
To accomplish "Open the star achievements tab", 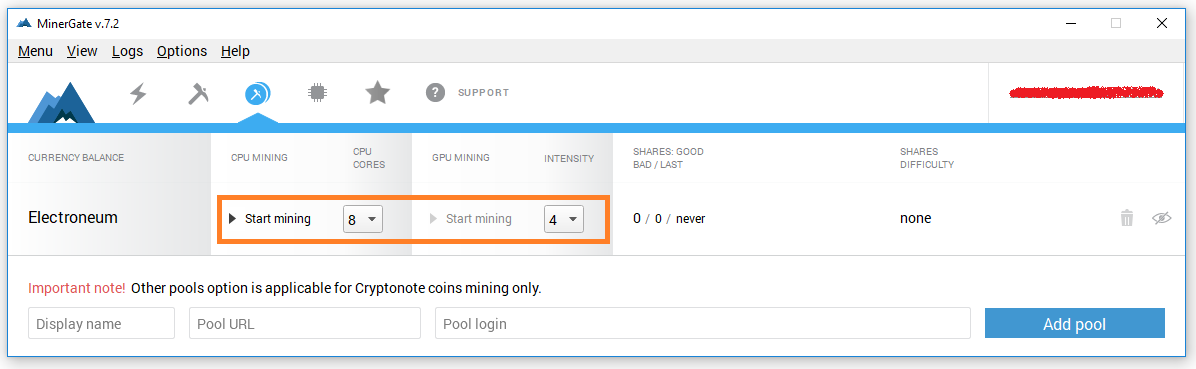I will (x=378, y=93).
